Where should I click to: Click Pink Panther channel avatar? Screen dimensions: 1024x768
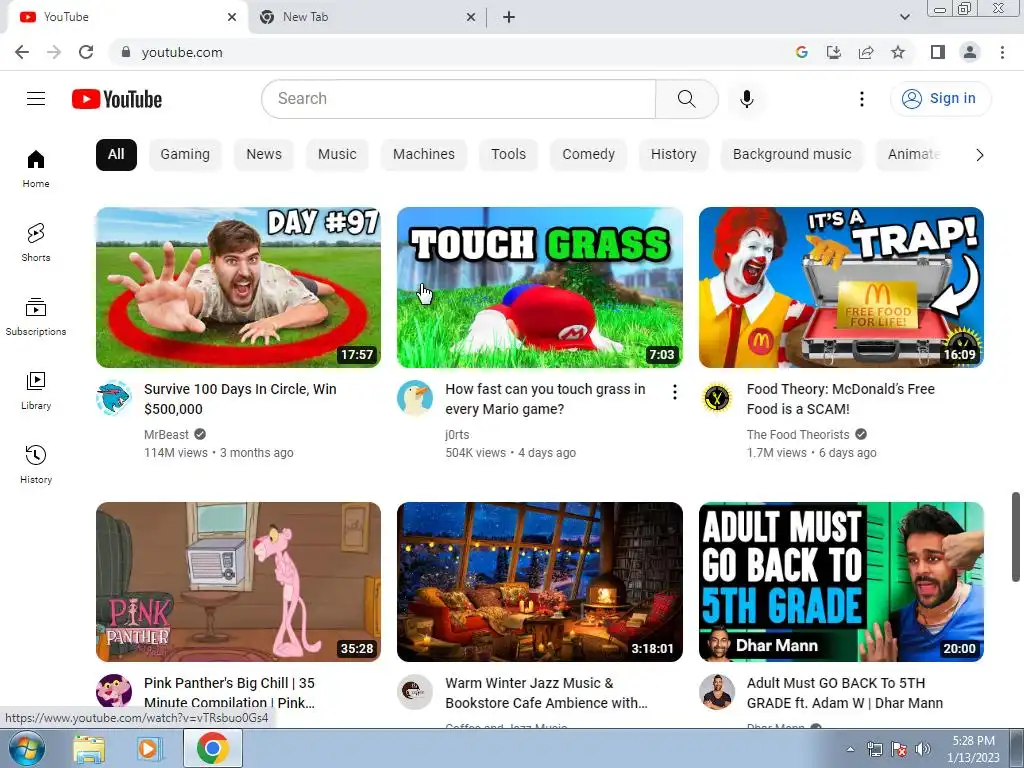[x=114, y=692]
